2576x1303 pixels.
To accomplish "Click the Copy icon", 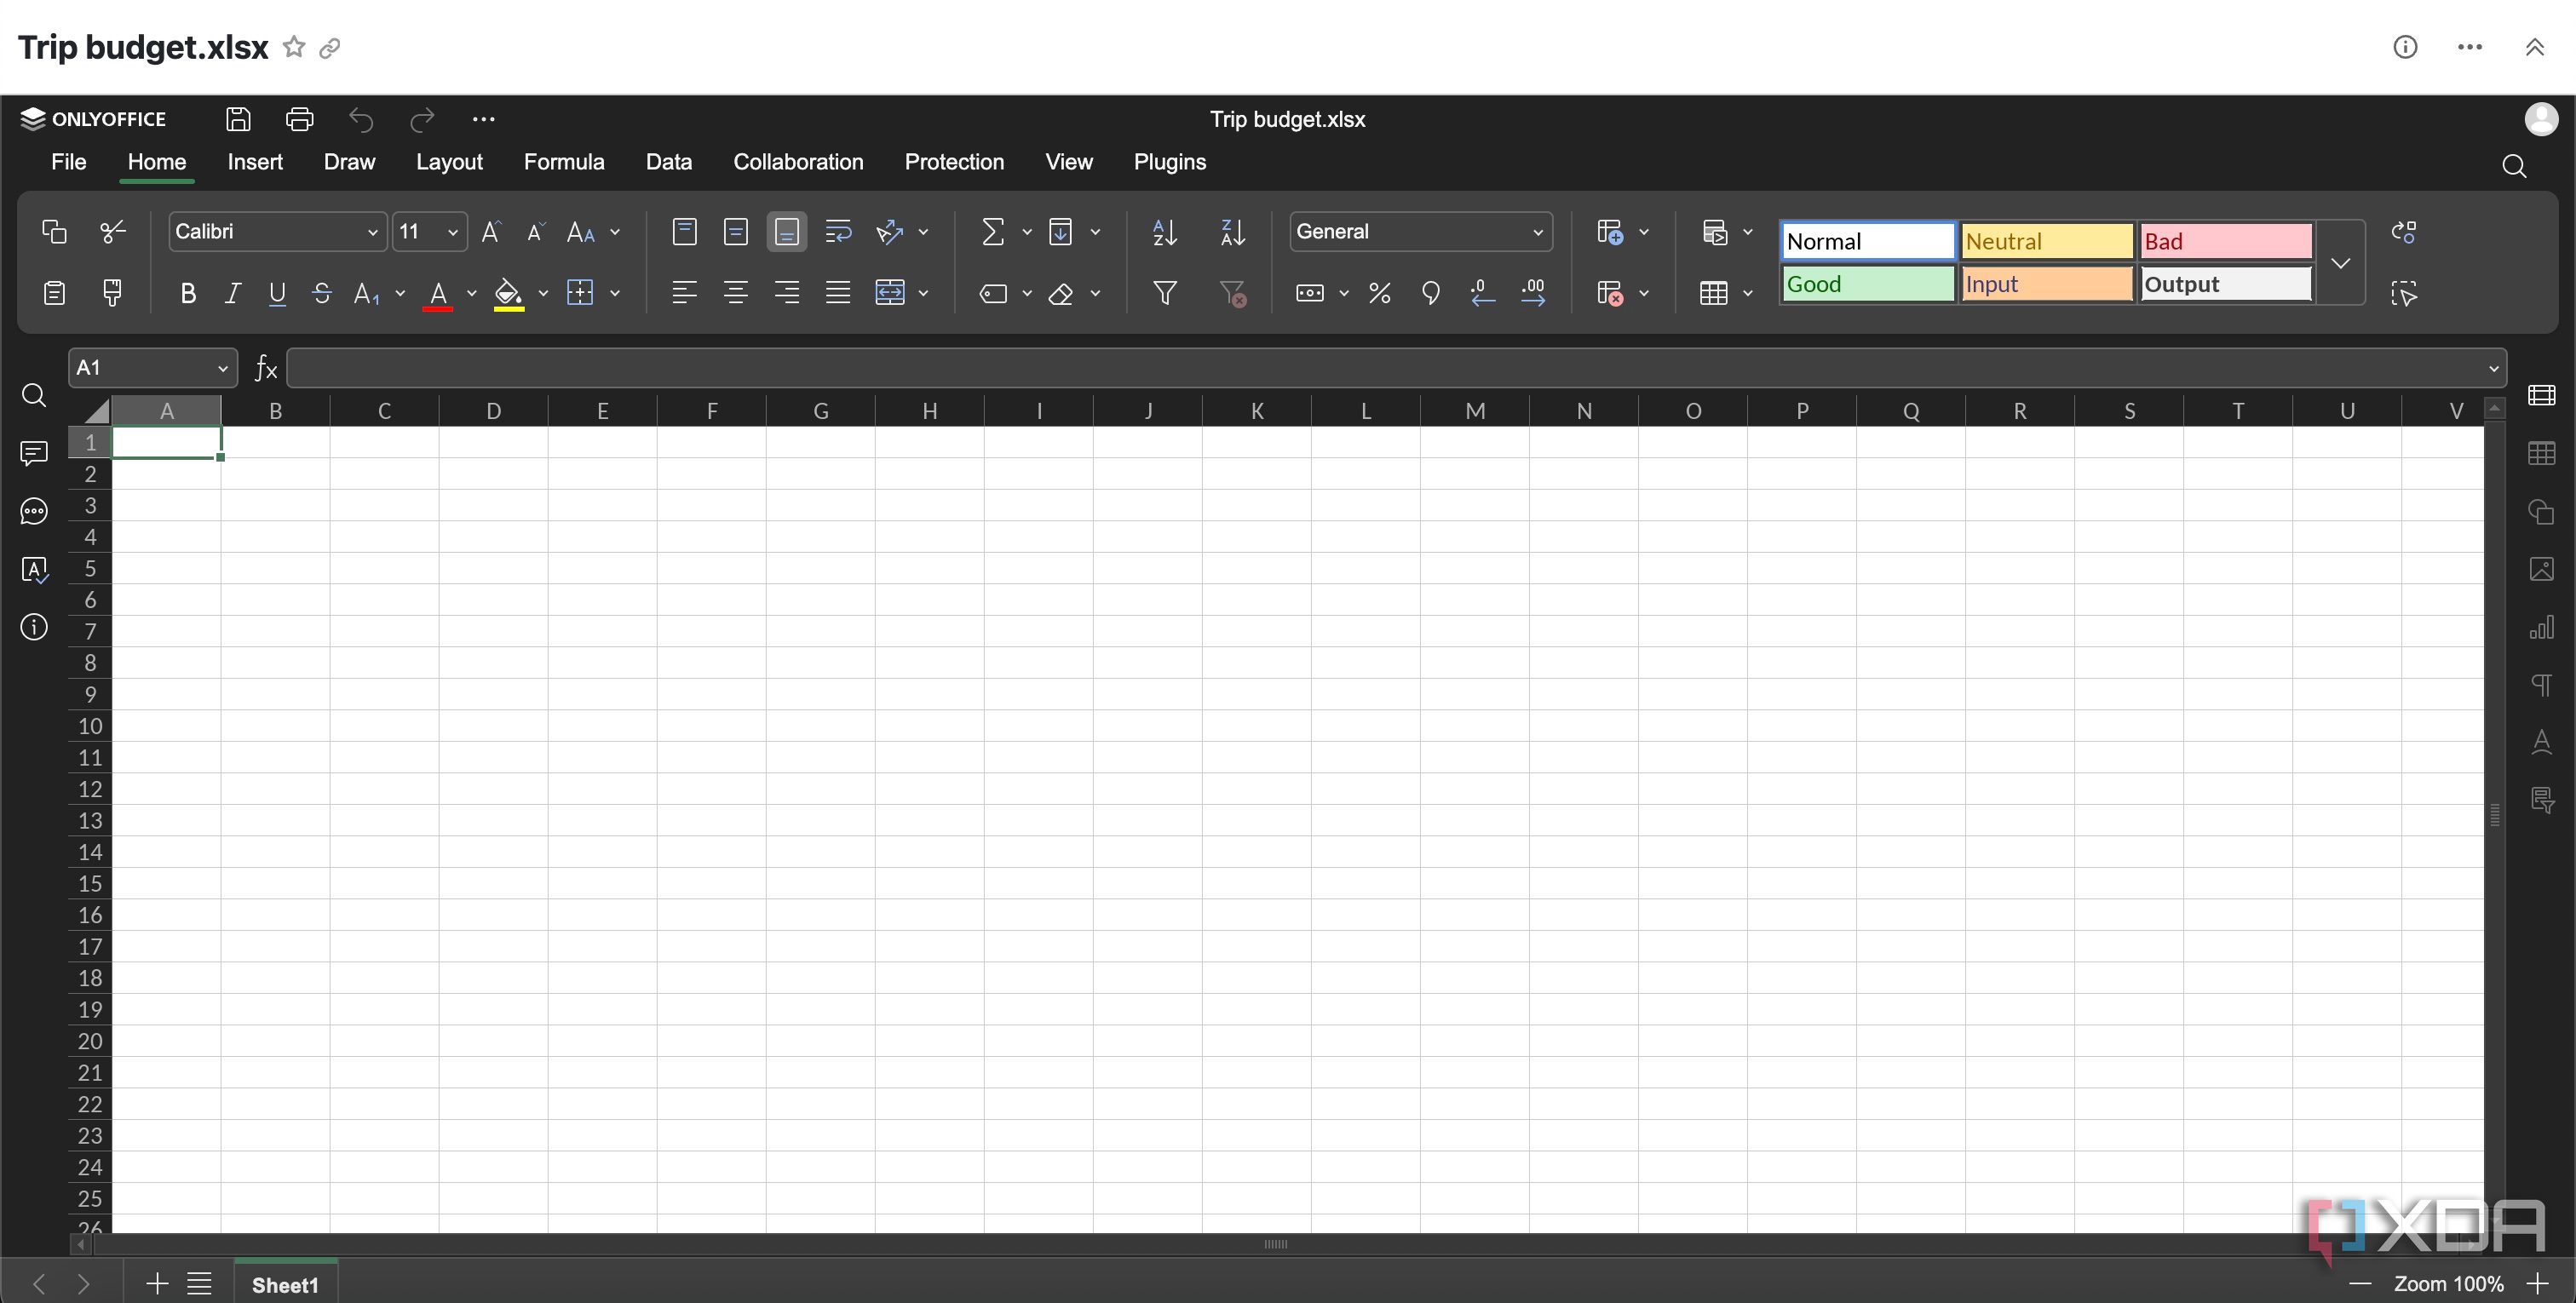I will [54, 232].
